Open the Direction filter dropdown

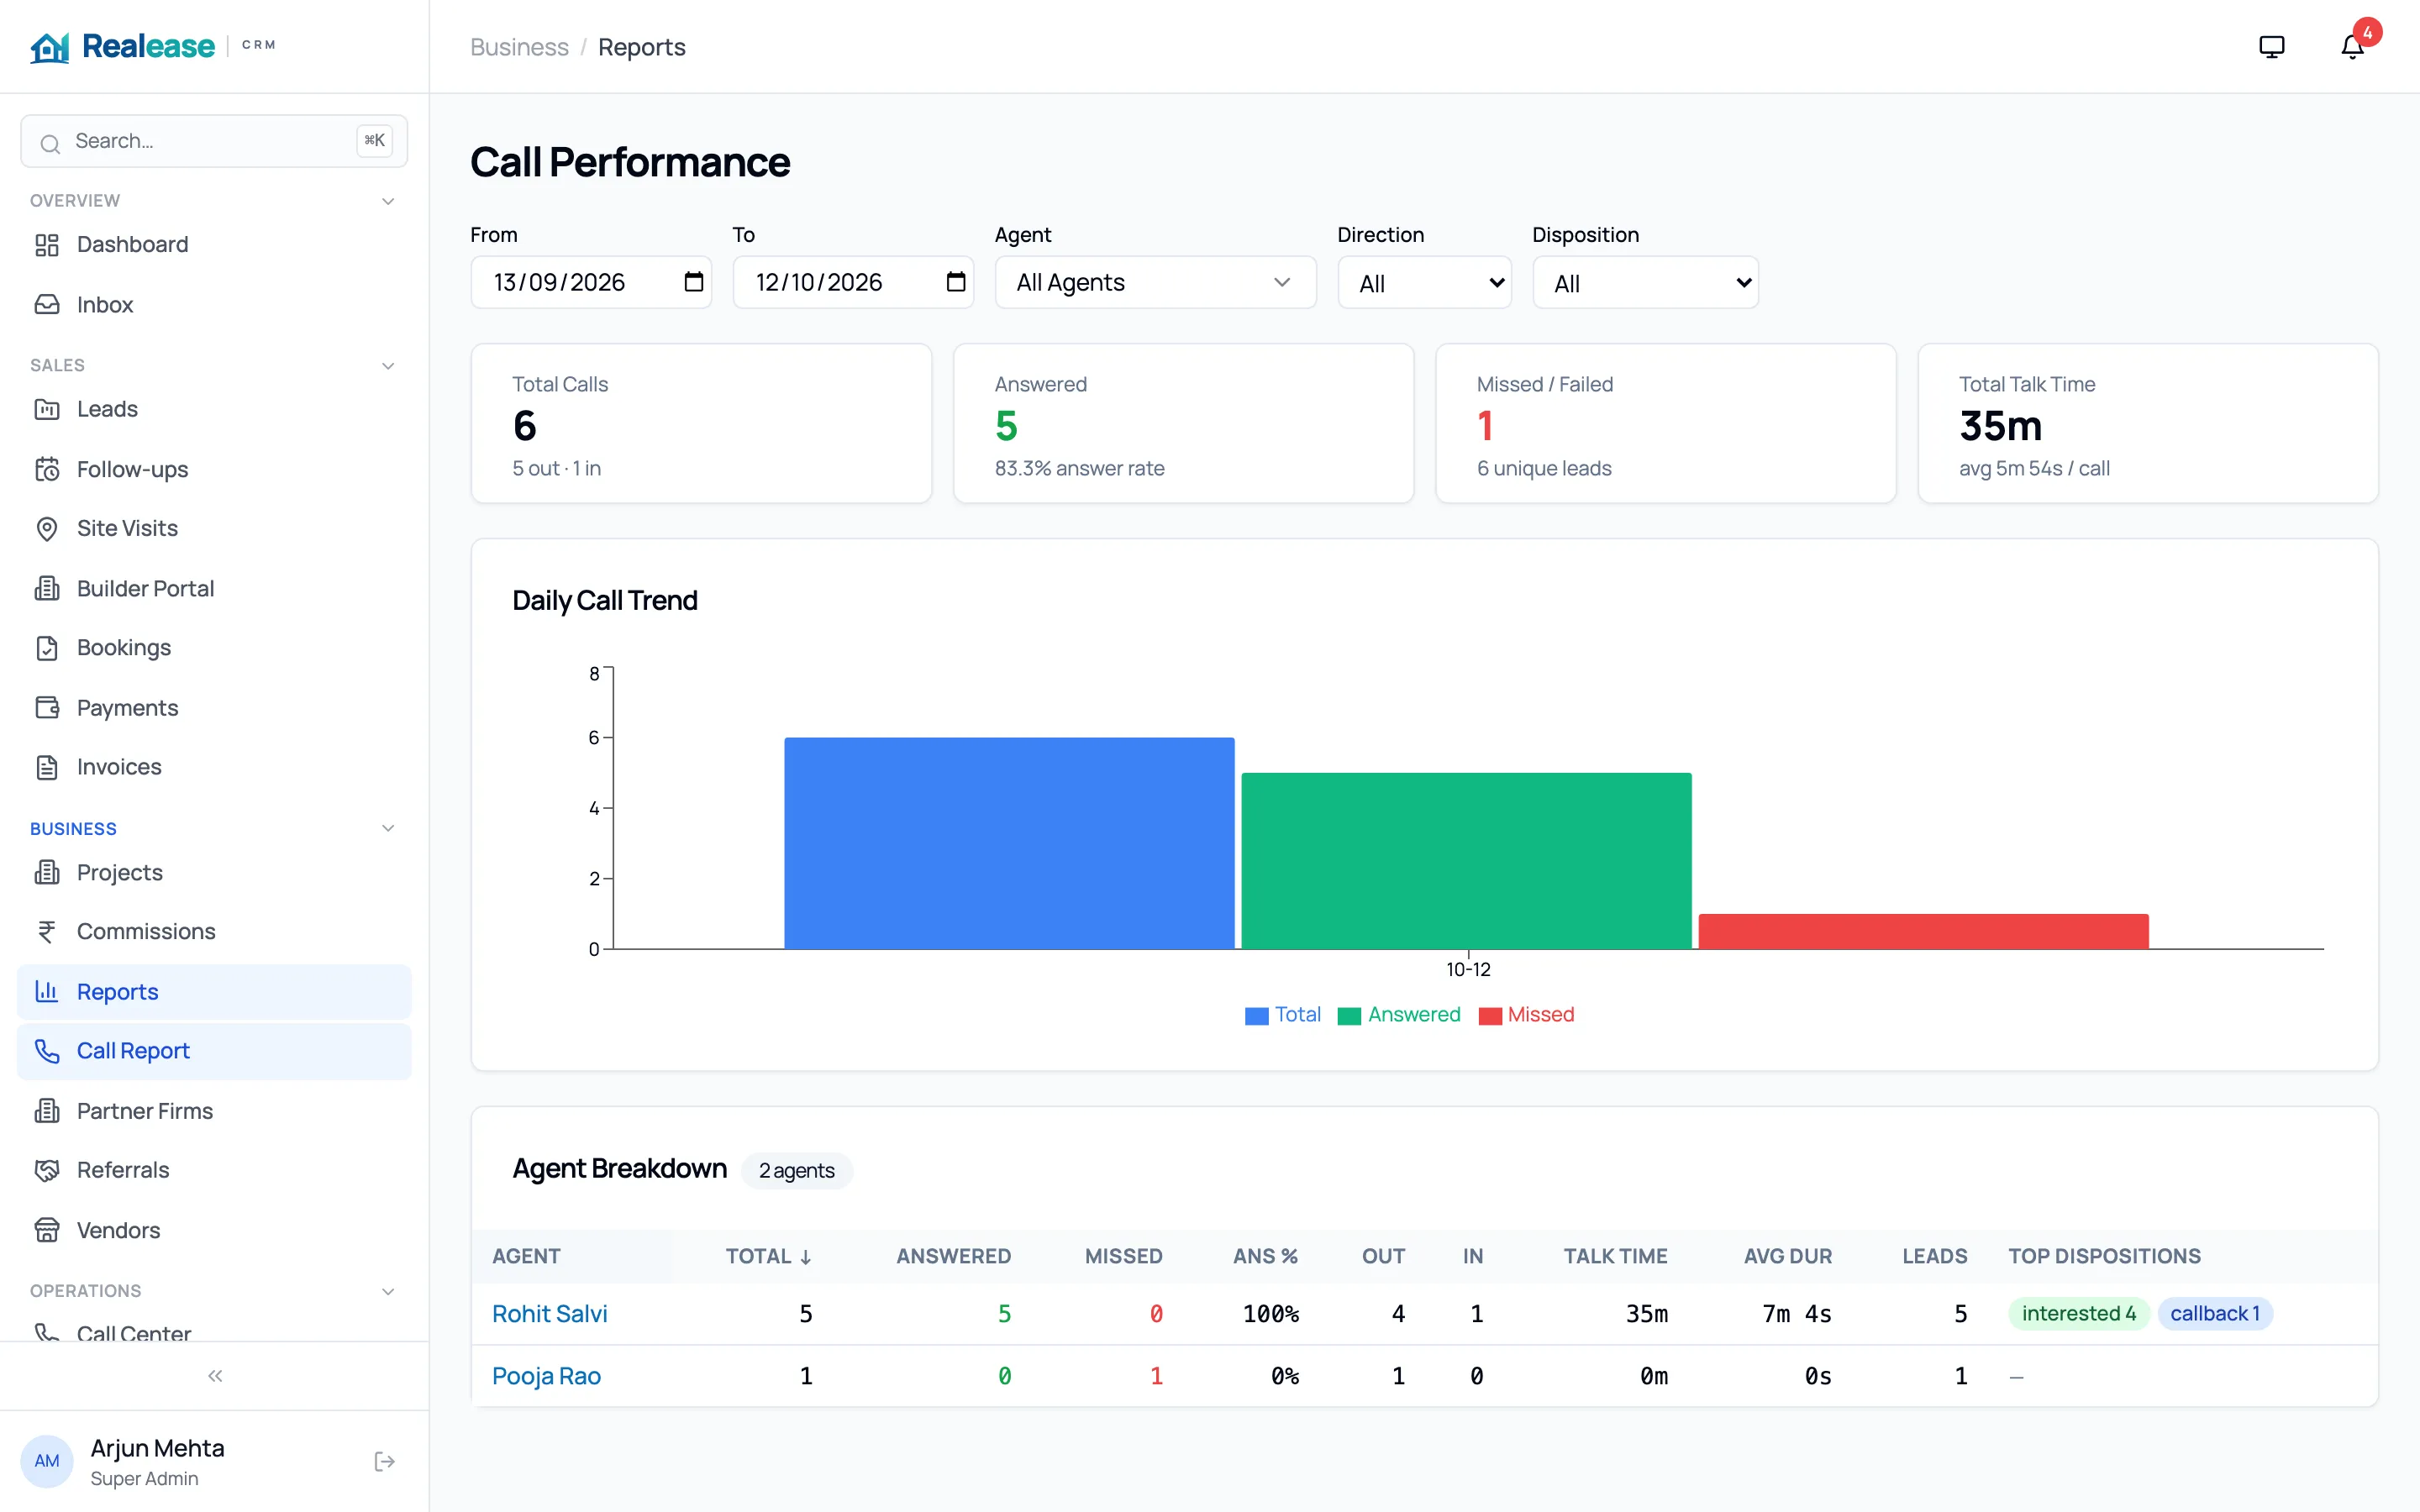click(x=1424, y=283)
